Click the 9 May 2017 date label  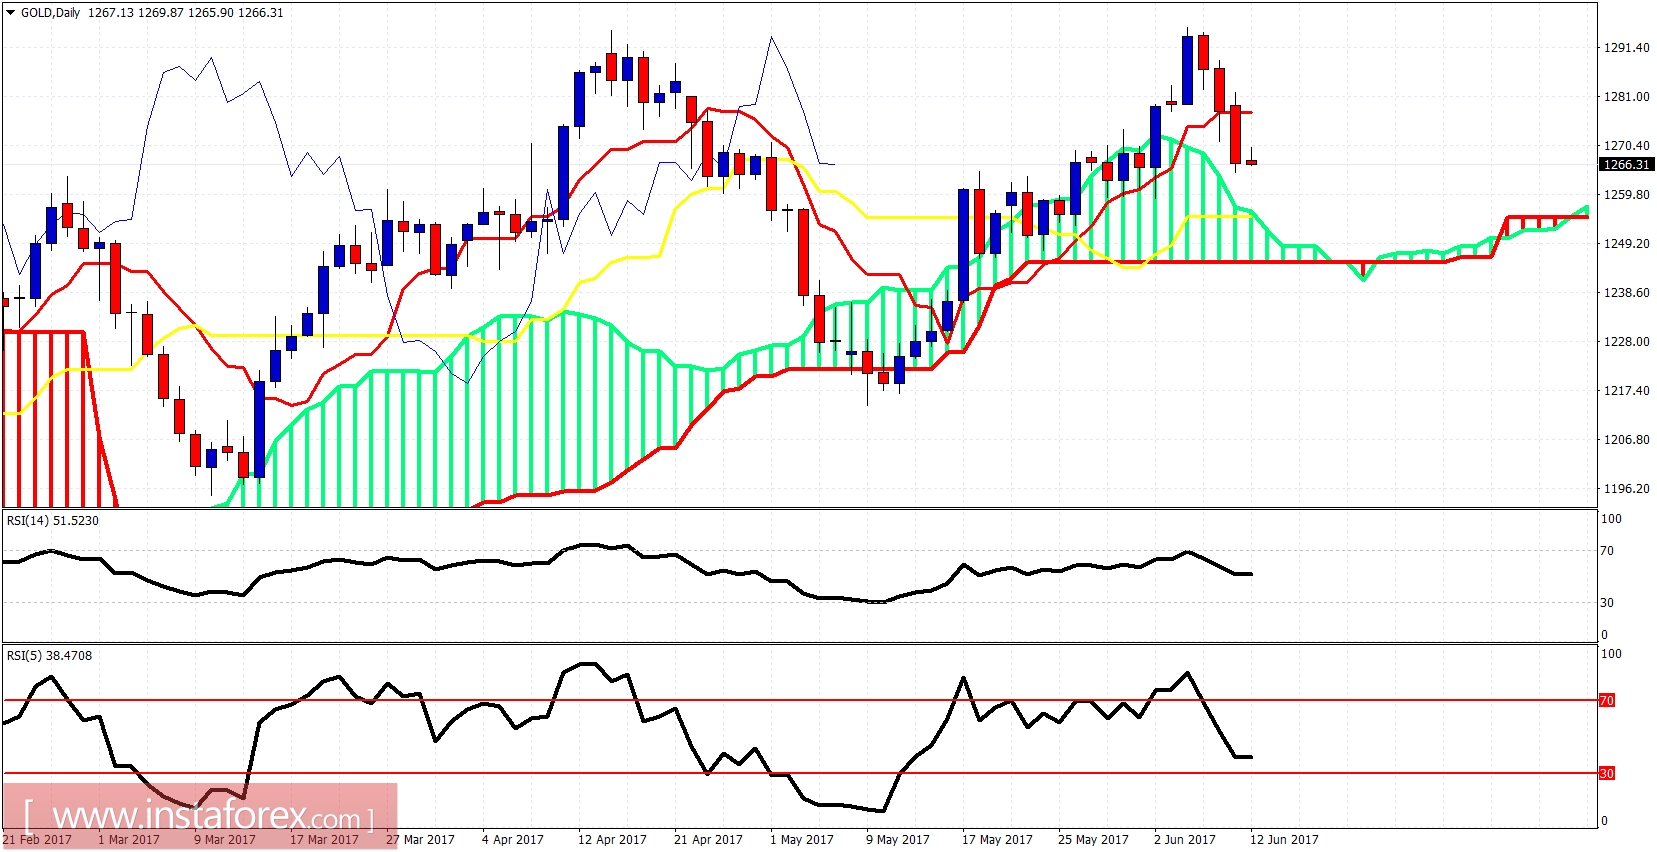click(898, 840)
